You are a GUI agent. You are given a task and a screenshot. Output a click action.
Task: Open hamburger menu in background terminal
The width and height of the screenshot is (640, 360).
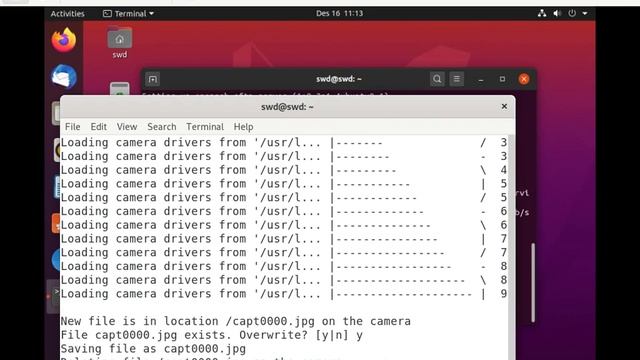(456, 79)
